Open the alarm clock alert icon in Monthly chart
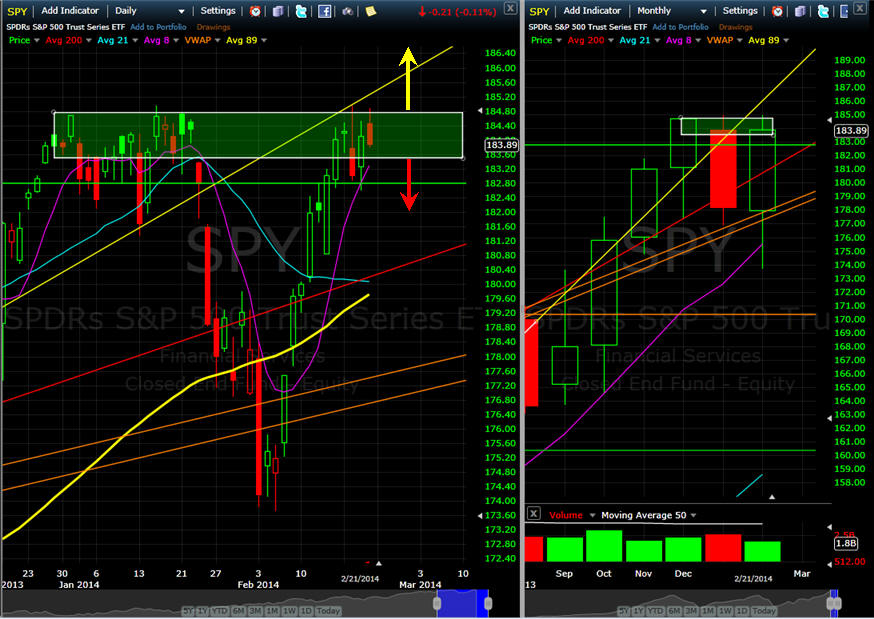Image resolution: width=874 pixels, height=619 pixels. point(778,11)
